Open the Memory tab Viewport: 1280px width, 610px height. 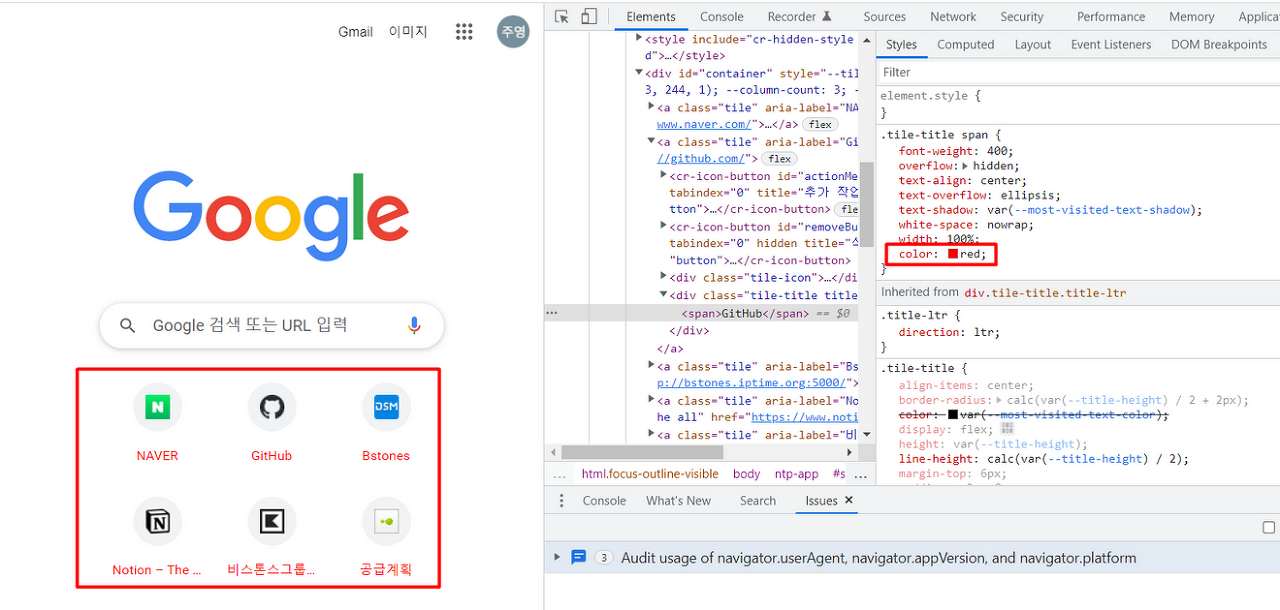1192,17
